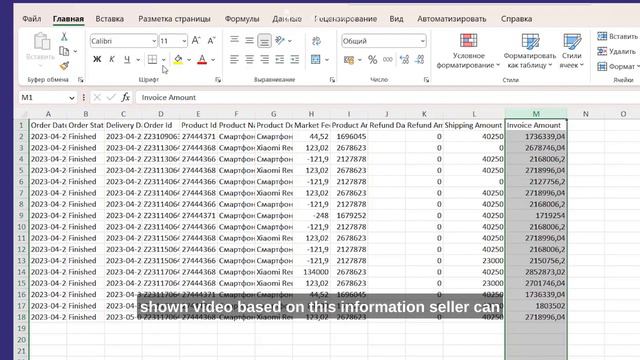640x360 pixels.
Task: Select row 19 header
Action: click(22, 328)
